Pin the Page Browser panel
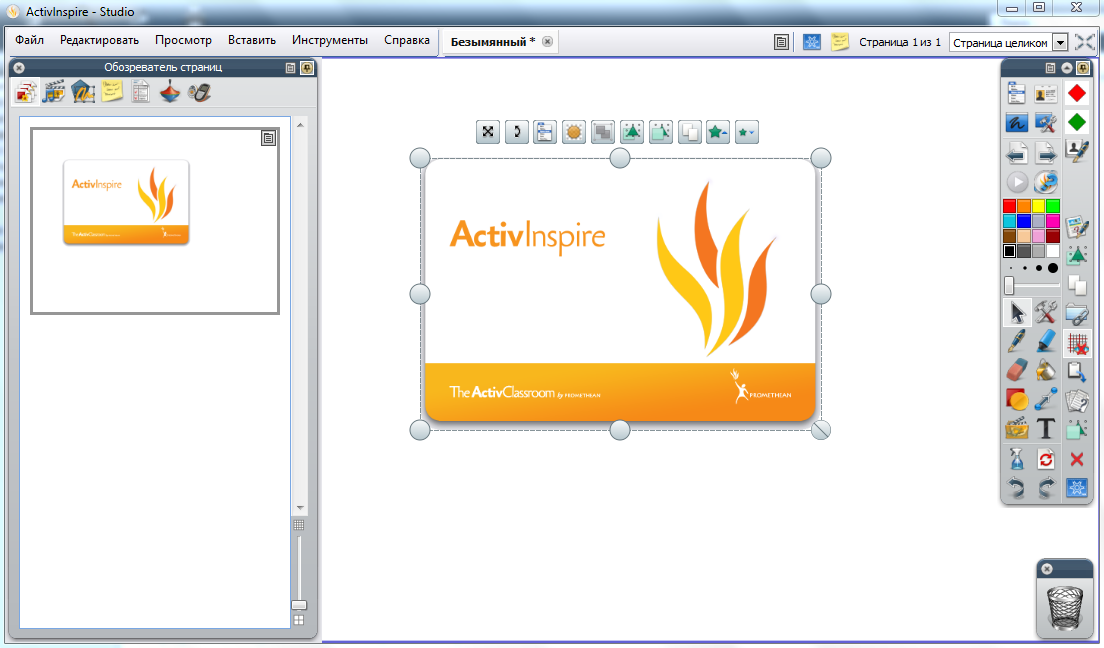The image size is (1104, 648). click(307, 68)
